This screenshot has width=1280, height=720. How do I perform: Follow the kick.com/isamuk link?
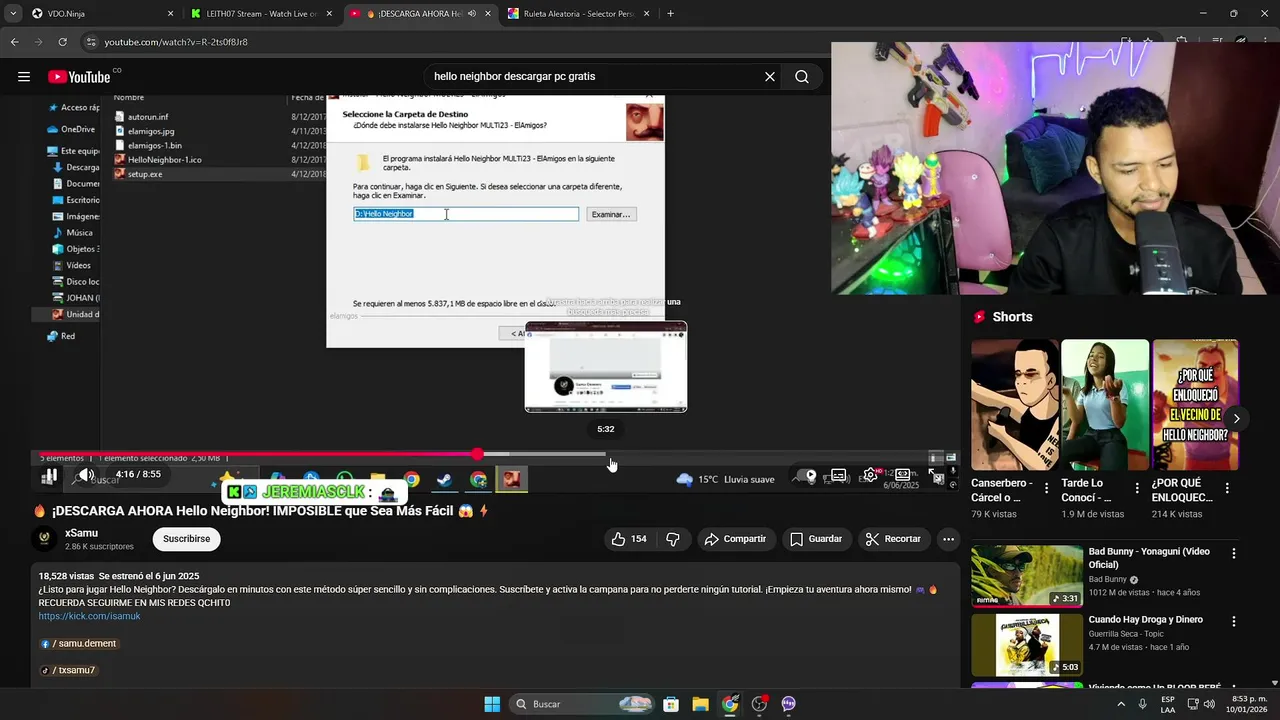(89, 616)
